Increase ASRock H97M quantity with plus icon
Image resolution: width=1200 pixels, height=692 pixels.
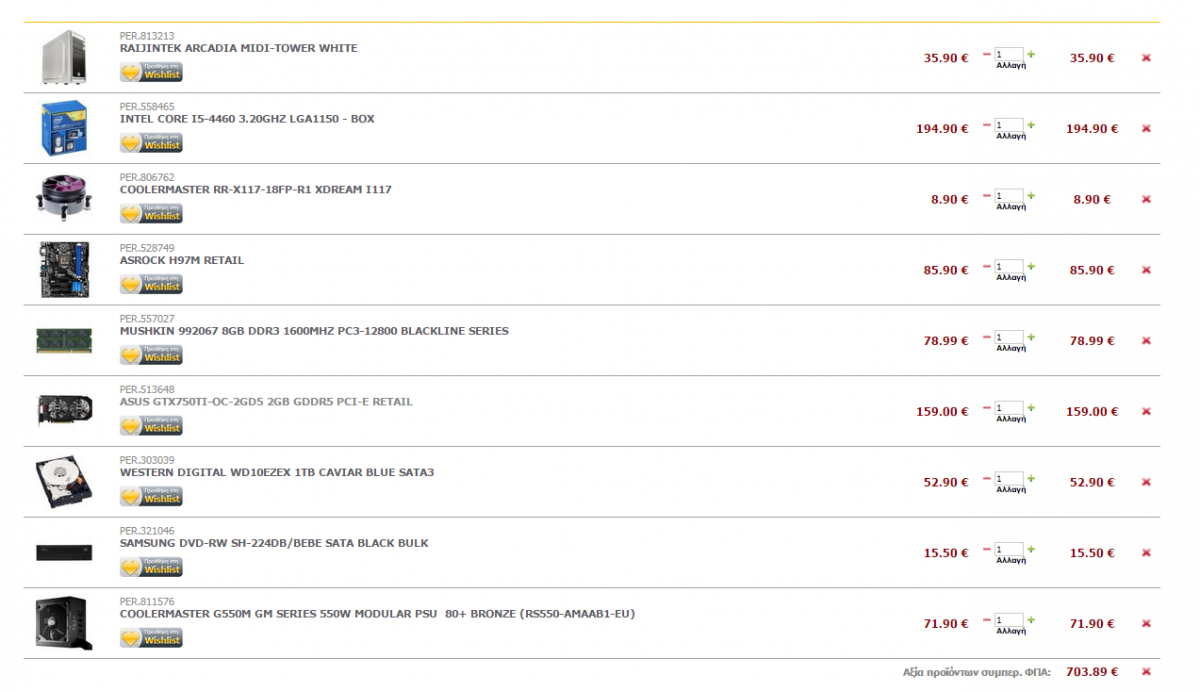(x=1031, y=266)
